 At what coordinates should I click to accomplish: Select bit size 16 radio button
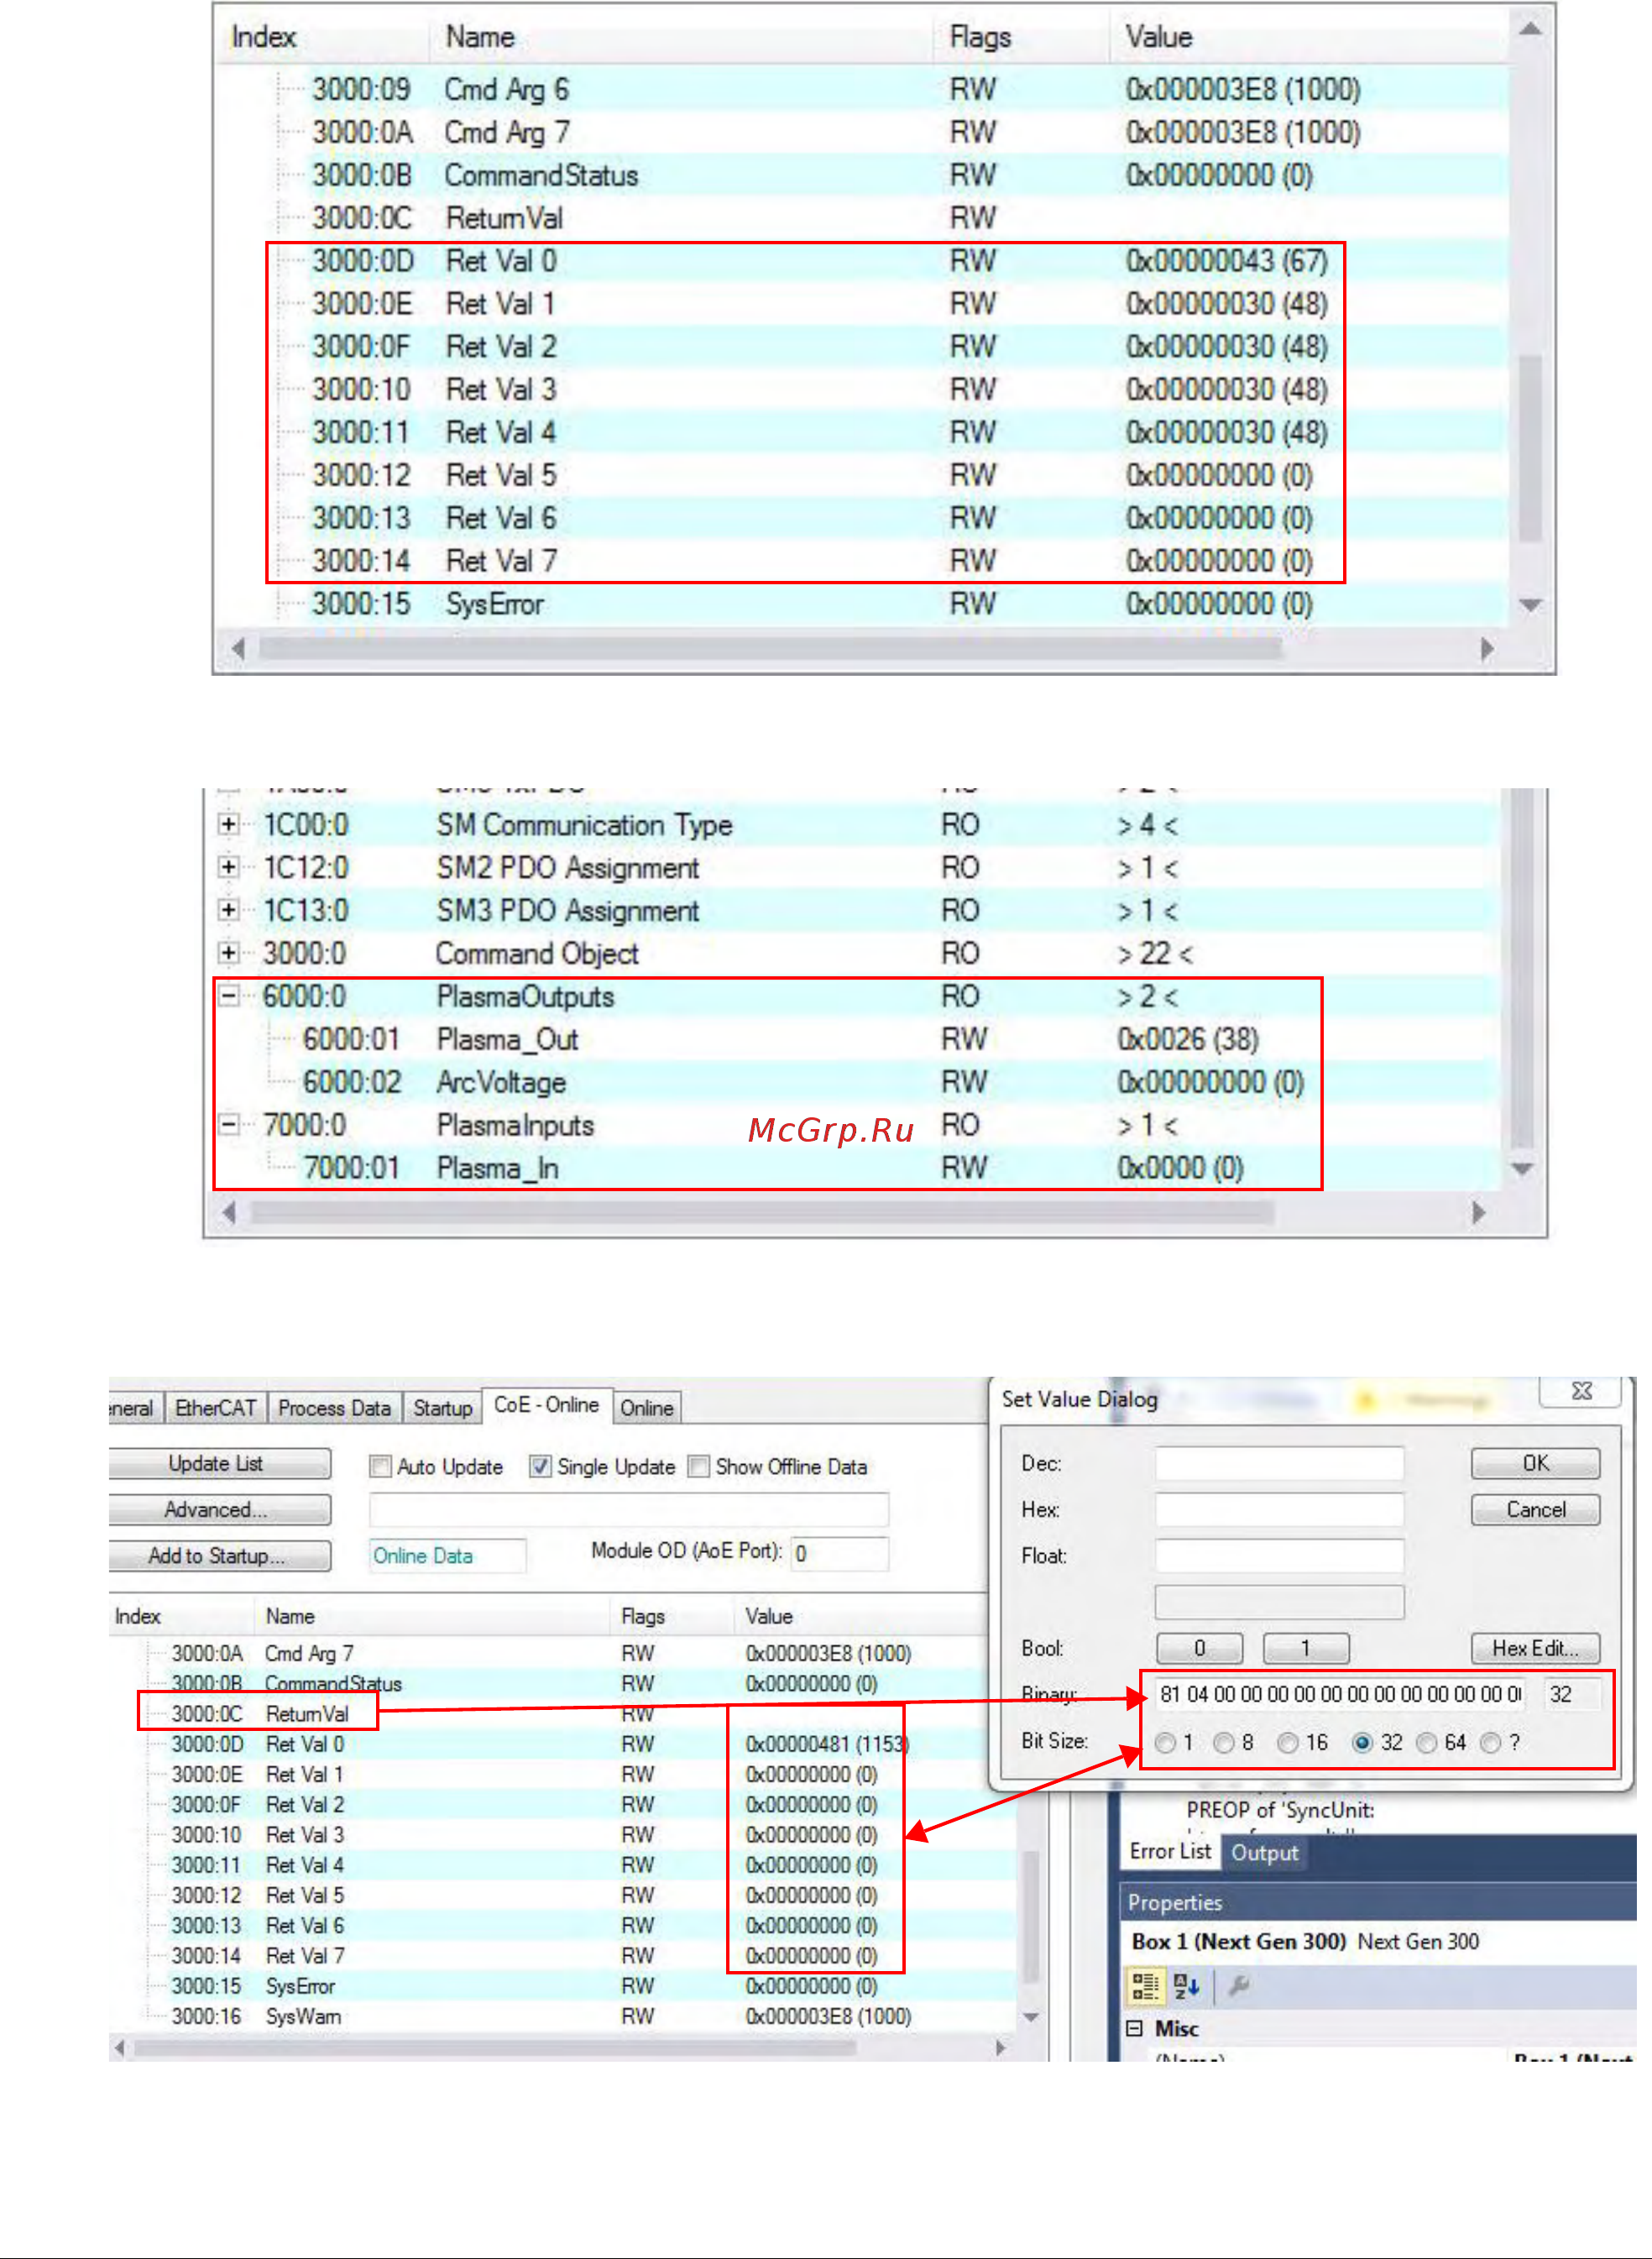1288,1743
